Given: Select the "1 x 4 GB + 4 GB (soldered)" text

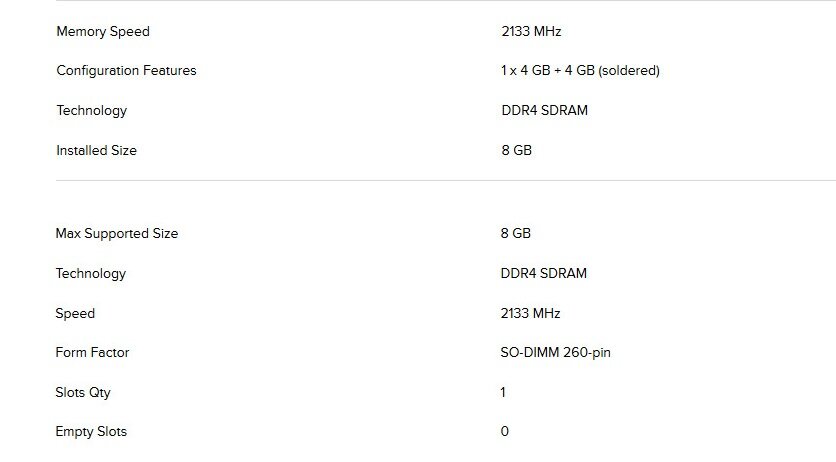Looking at the screenshot, I should [580, 70].
